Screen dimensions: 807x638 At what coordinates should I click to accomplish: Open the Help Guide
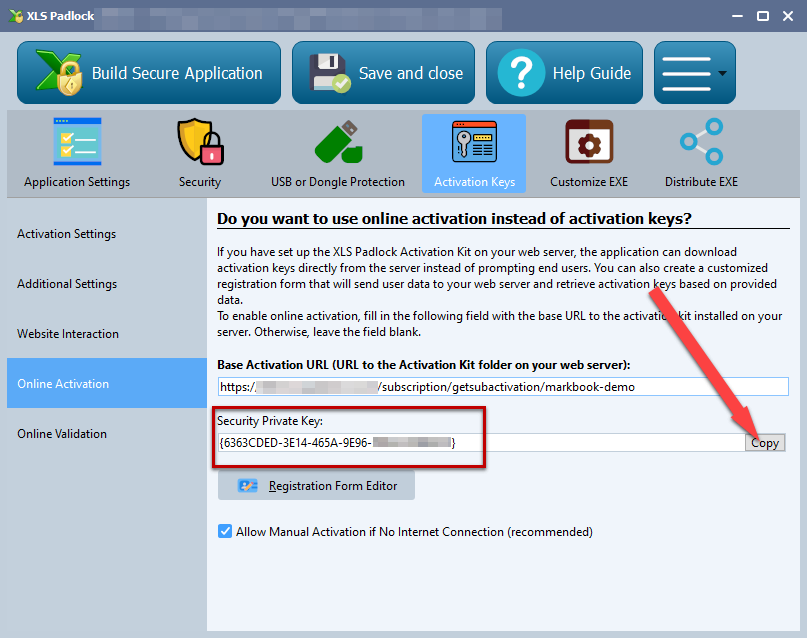click(x=564, y=73)
